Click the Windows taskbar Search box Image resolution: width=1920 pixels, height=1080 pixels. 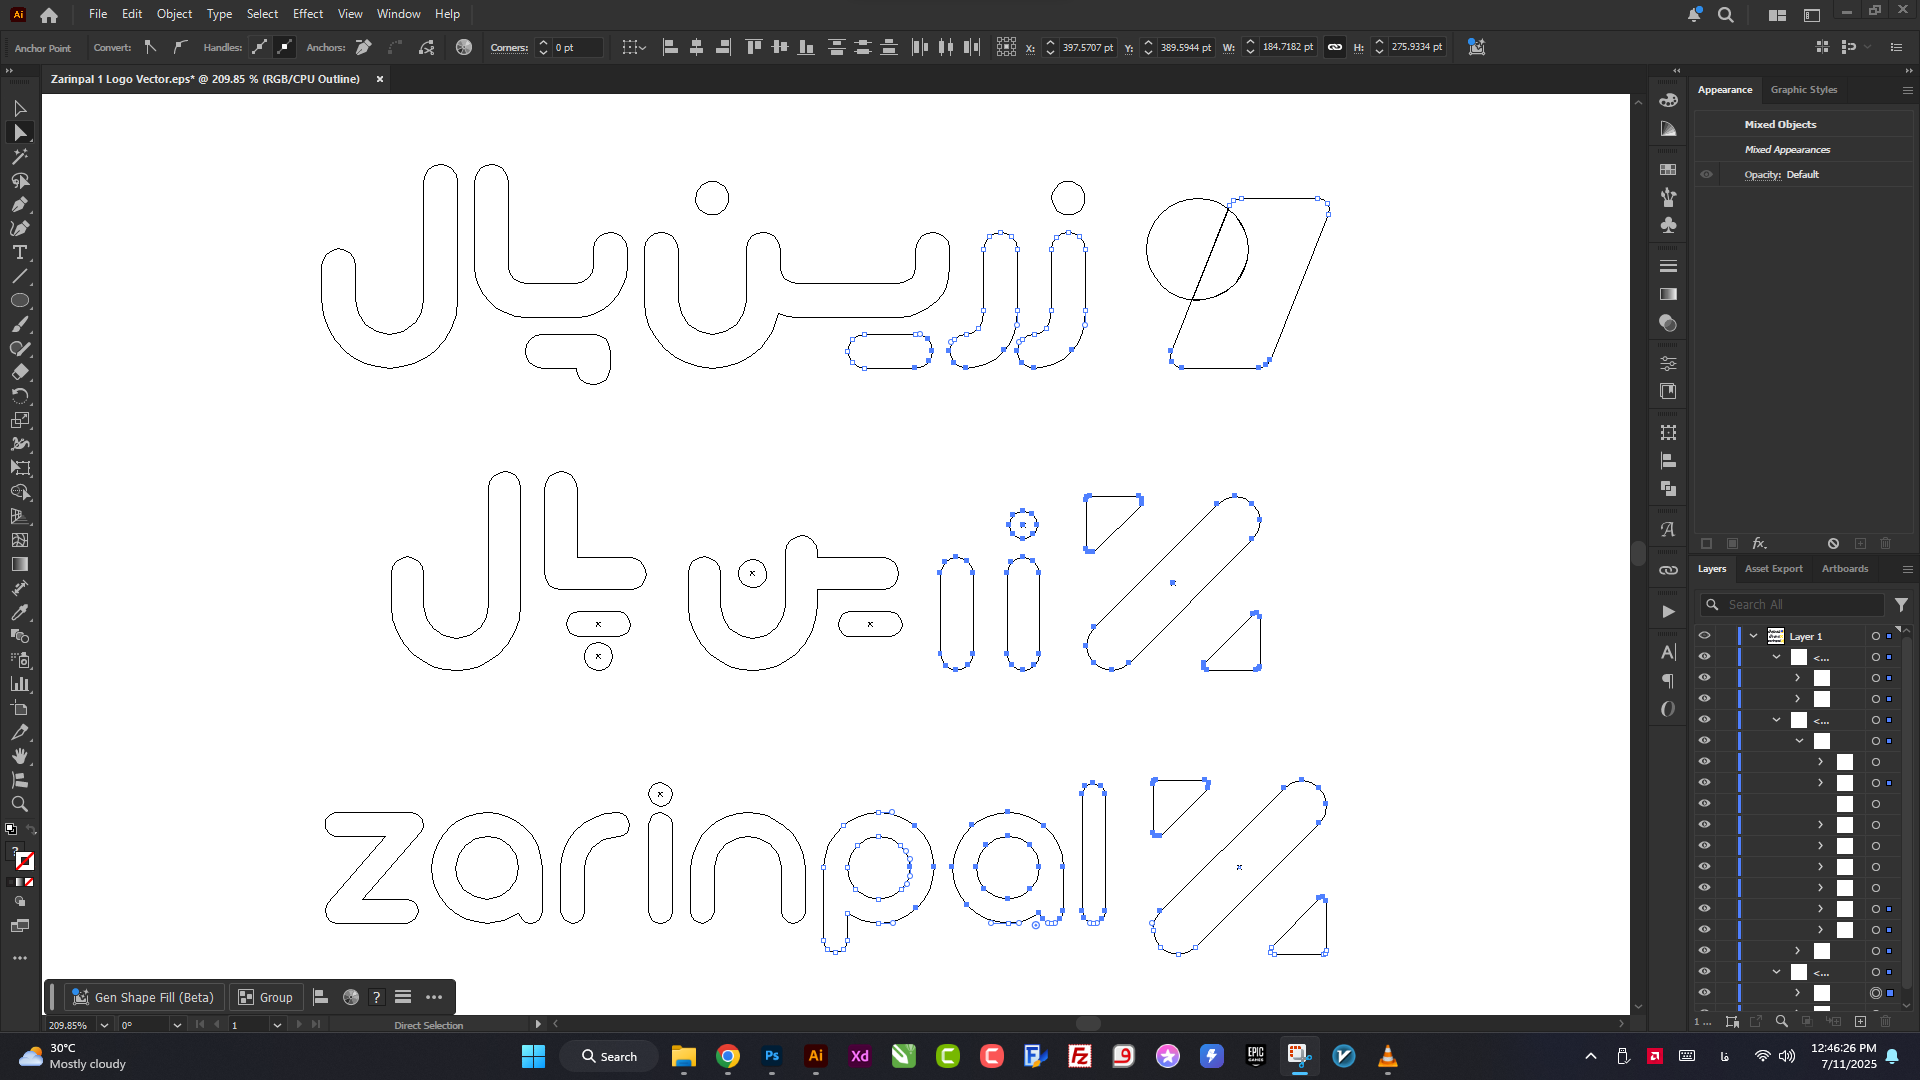click(x=609, y=1056)
